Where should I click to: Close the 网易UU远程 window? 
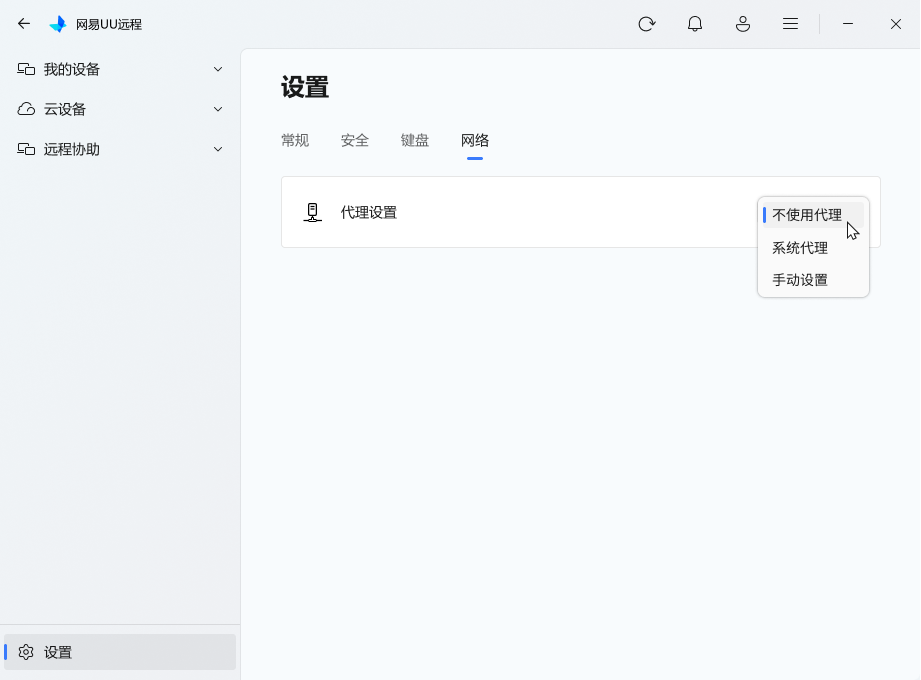click(896, 24)
